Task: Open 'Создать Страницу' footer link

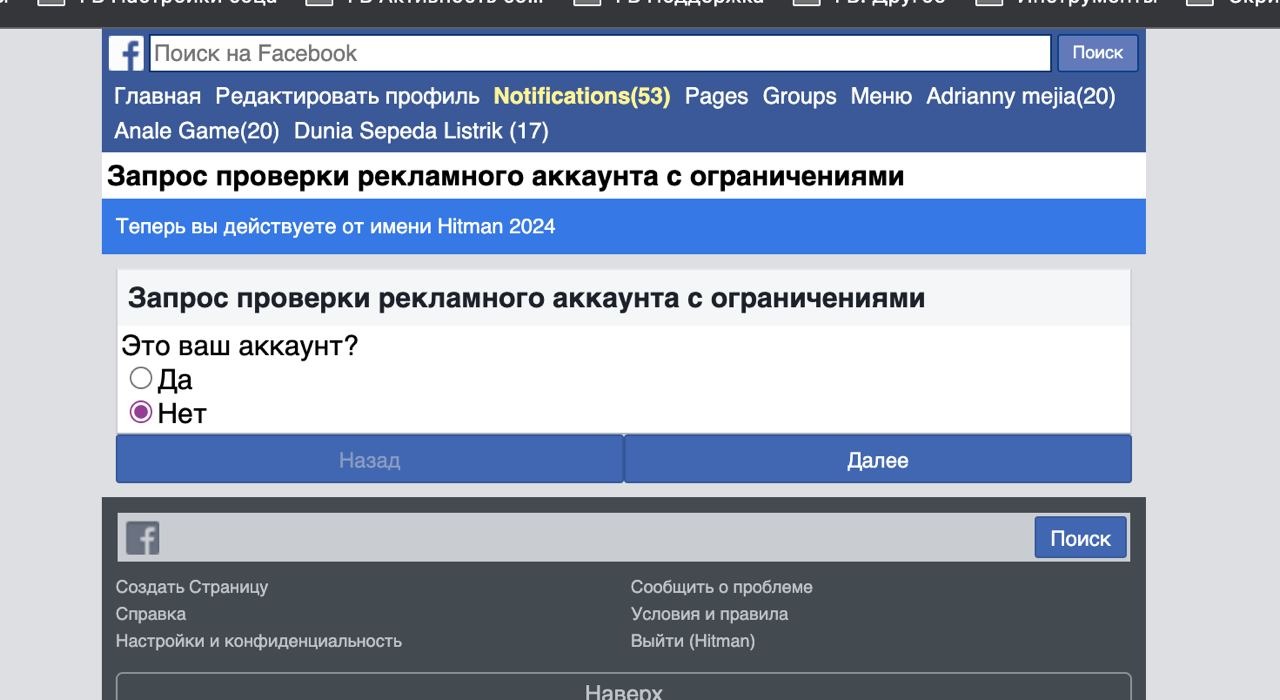Action: tap(192, 587)
